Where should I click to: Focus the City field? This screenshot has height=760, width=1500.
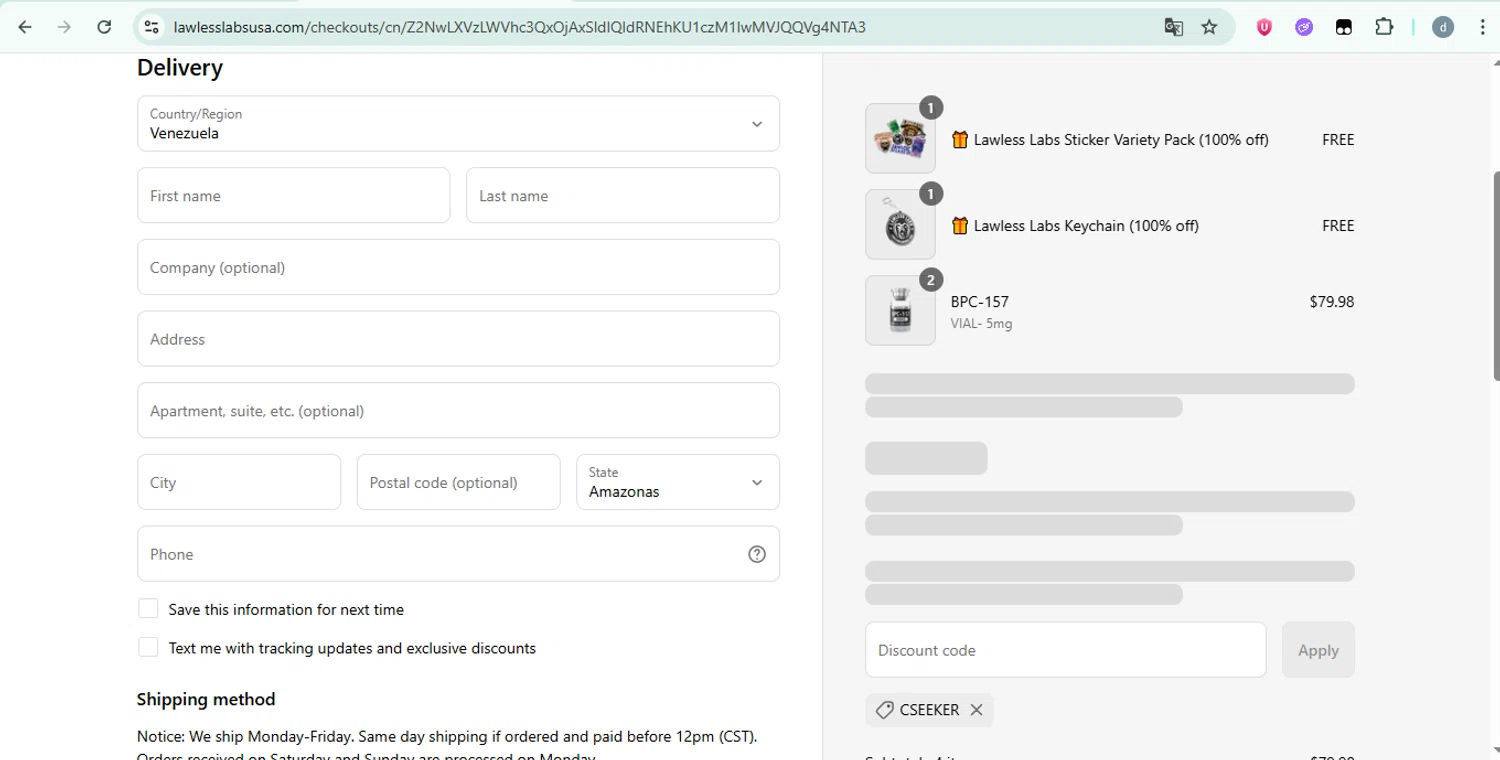tap(239, 482)
